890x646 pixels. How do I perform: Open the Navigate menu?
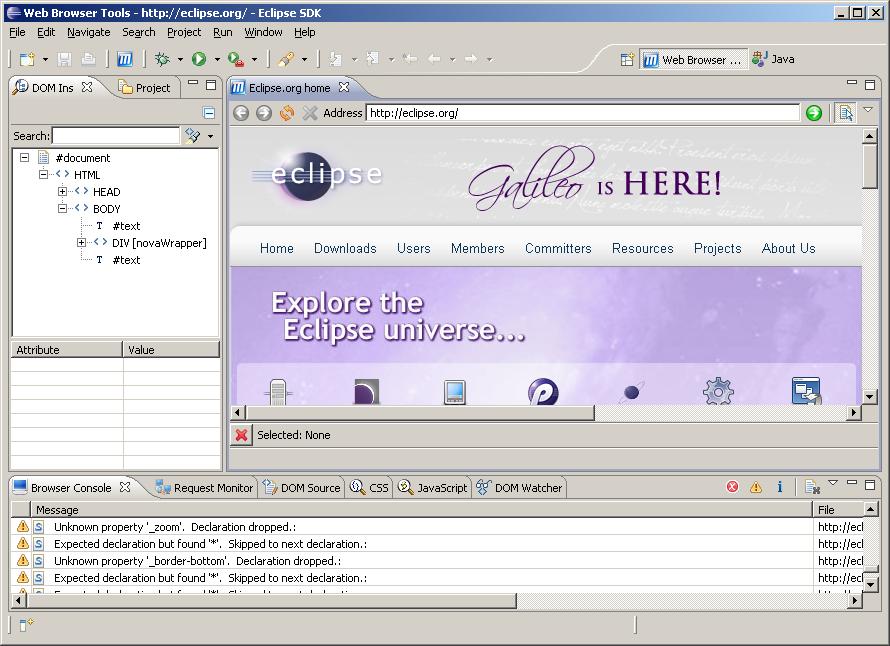pos(89,32)
